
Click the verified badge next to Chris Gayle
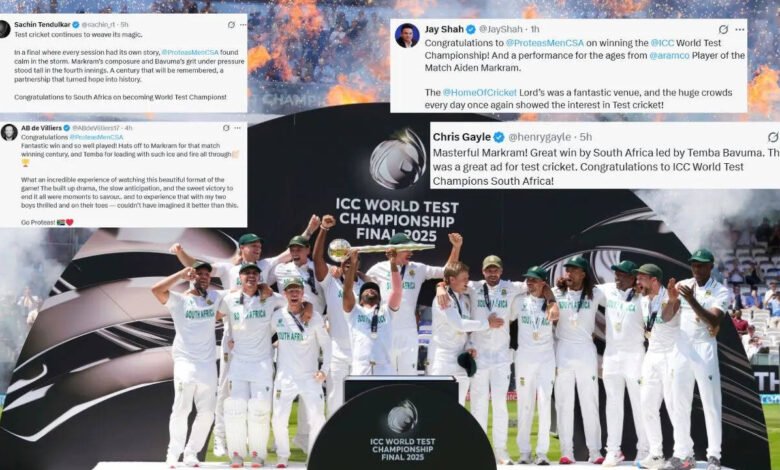tap(498, 137)
